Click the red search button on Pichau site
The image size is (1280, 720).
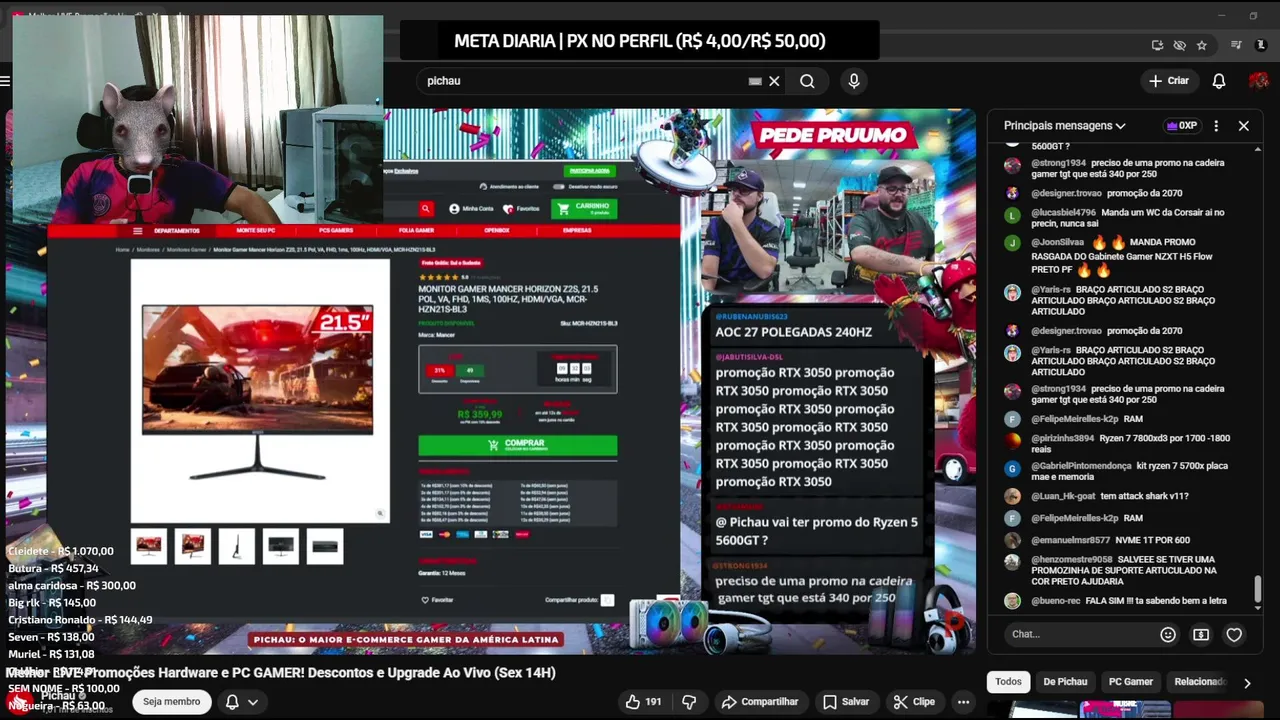click(x=426, y=208)
